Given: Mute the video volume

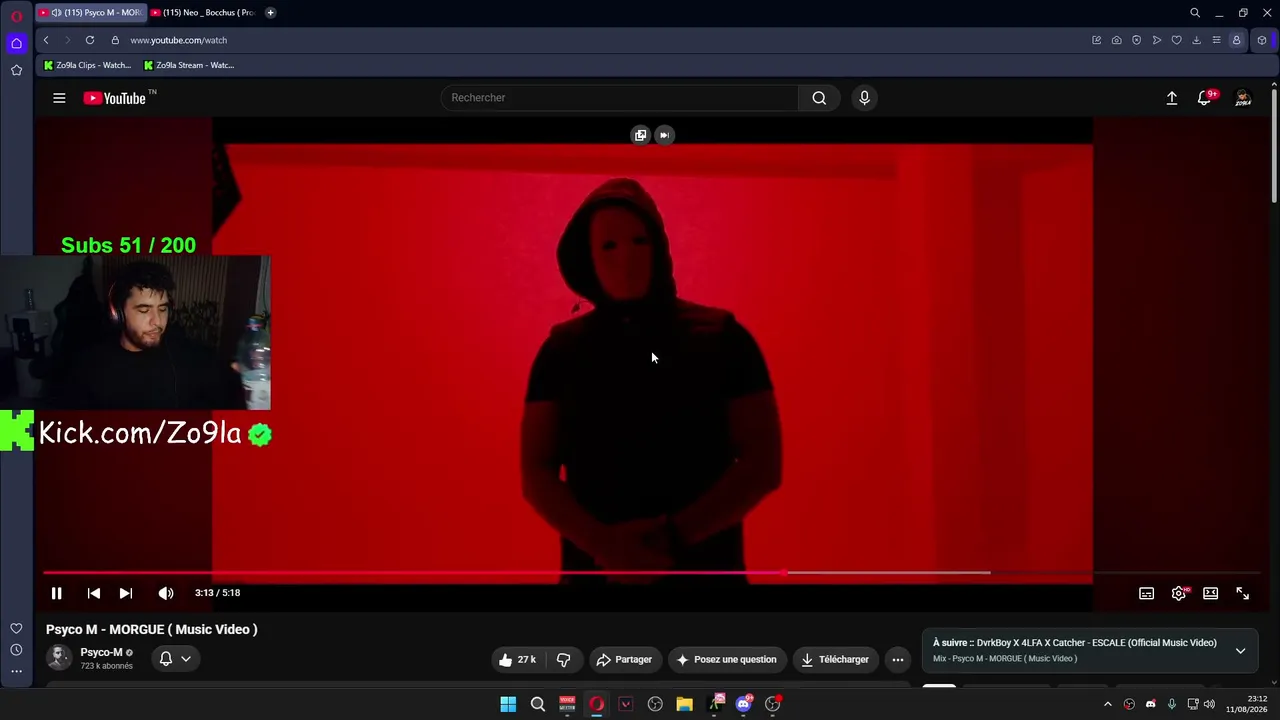Looking at the screenshot, I should pos(166,593).
